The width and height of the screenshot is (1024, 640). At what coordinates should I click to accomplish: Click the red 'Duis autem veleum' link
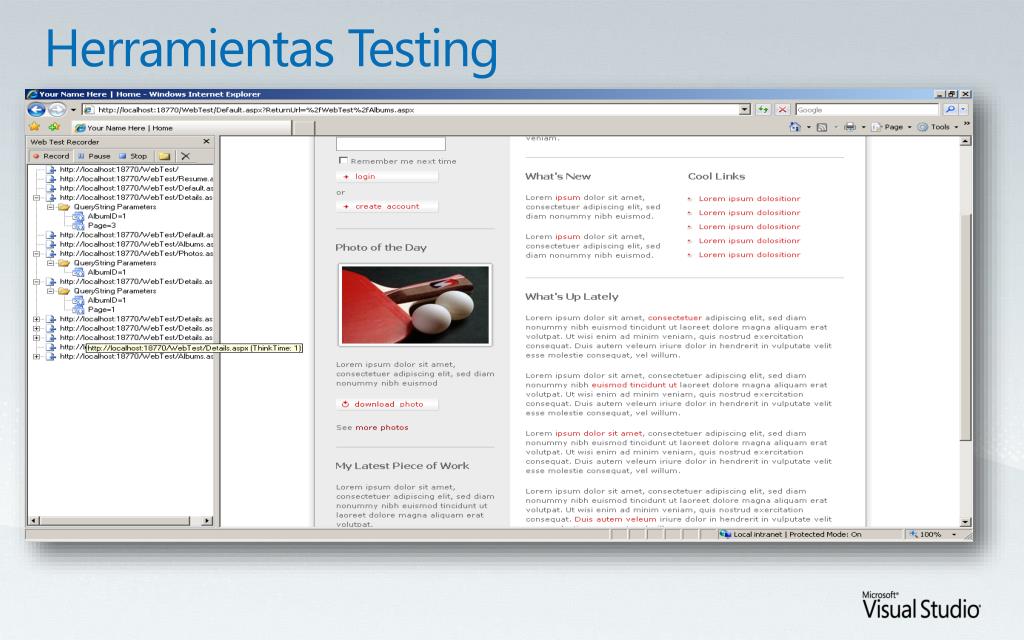[x=615, y=519]
